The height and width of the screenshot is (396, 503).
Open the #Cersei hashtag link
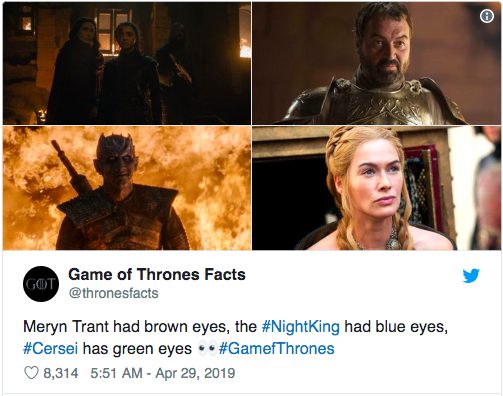pyautogui.click(x=50, y=349)
